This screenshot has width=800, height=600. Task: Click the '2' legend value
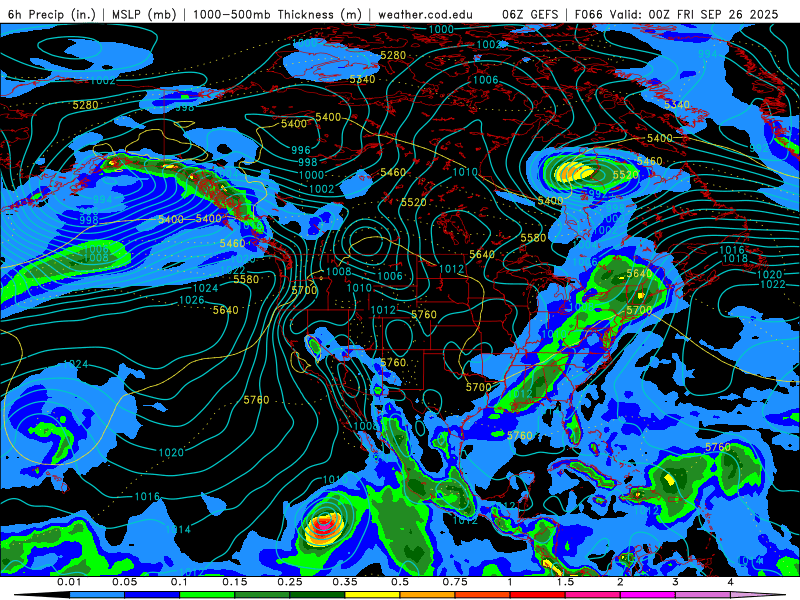point(620,582)
